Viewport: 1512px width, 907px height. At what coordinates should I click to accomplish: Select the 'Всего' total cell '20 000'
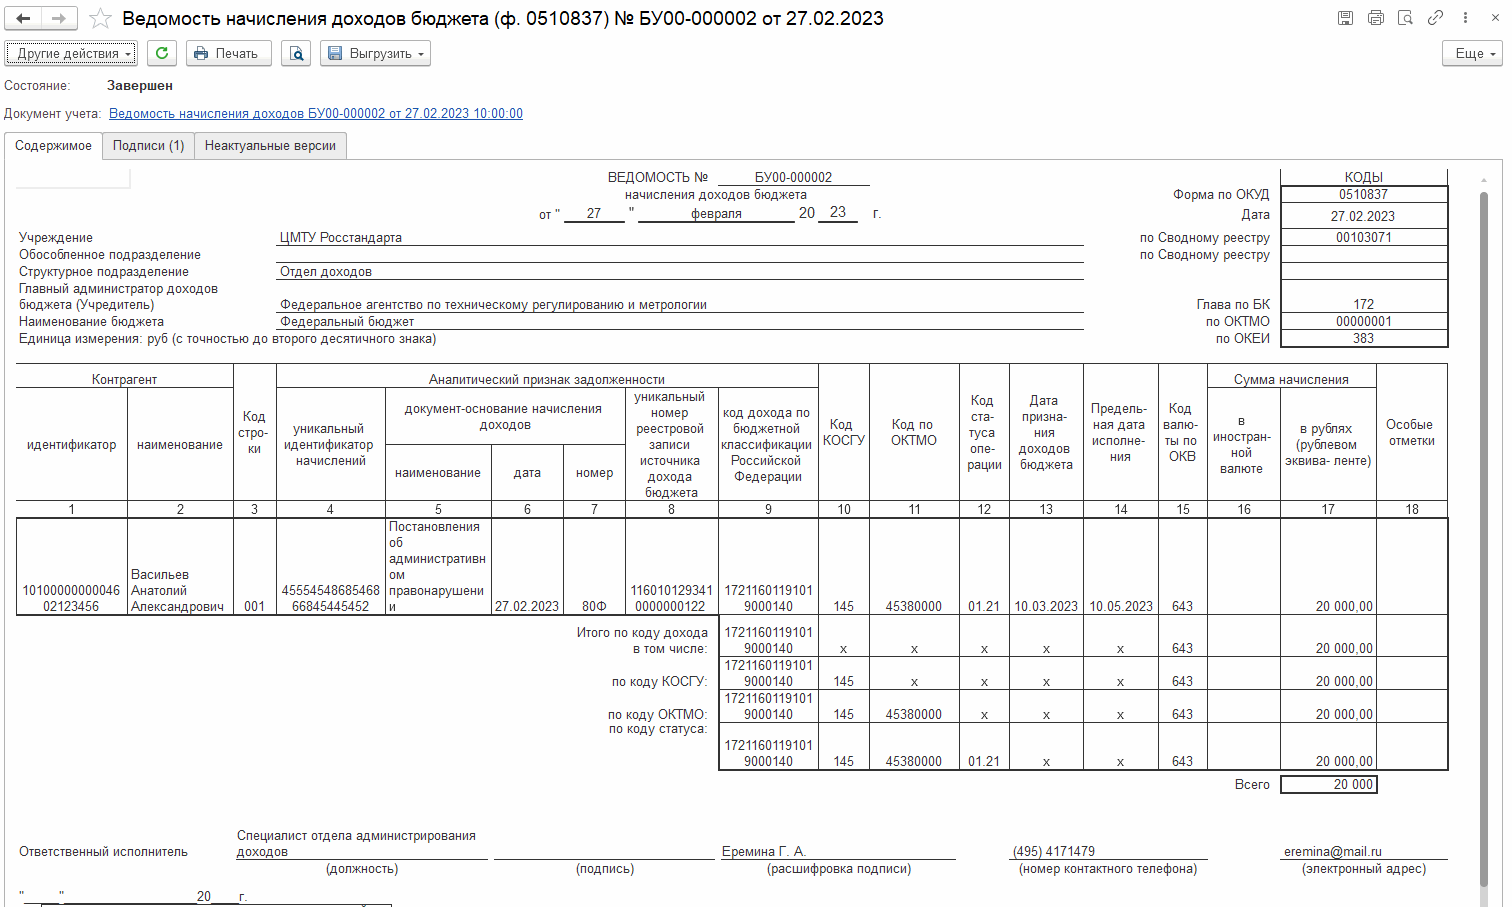(1329, 784)
